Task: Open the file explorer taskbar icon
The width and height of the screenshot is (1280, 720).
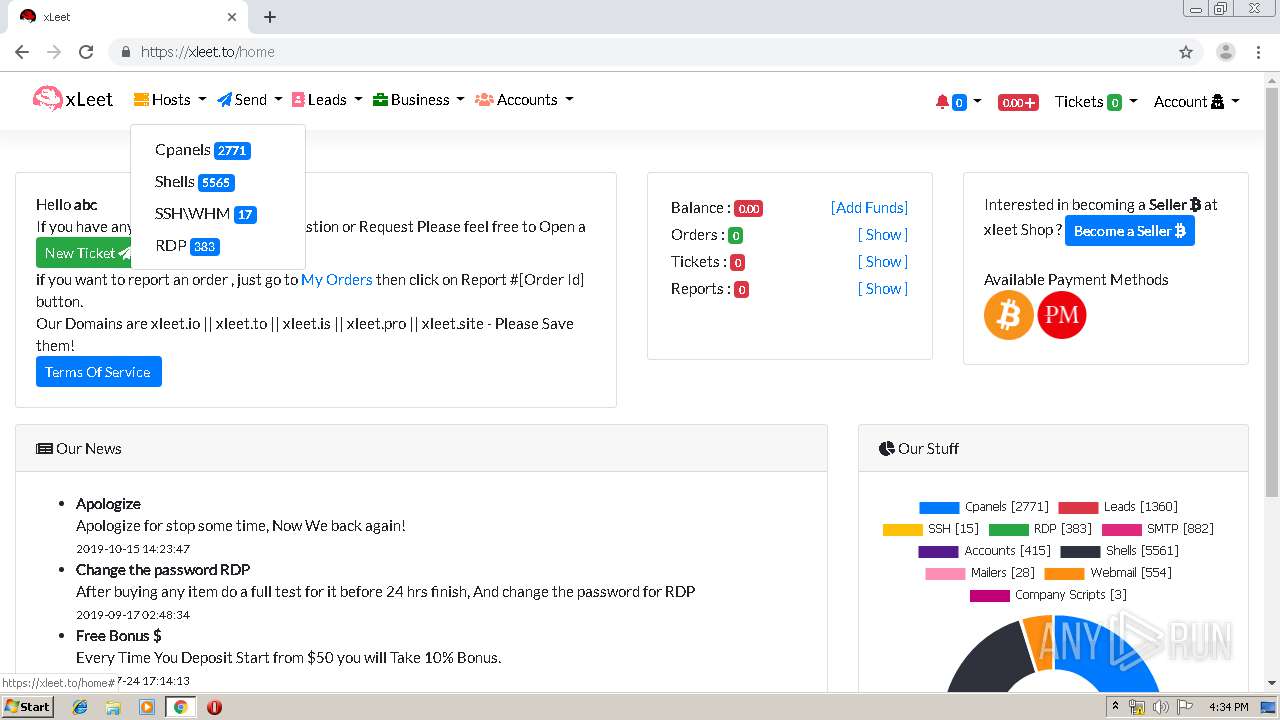Action: [x=113, y=707]
